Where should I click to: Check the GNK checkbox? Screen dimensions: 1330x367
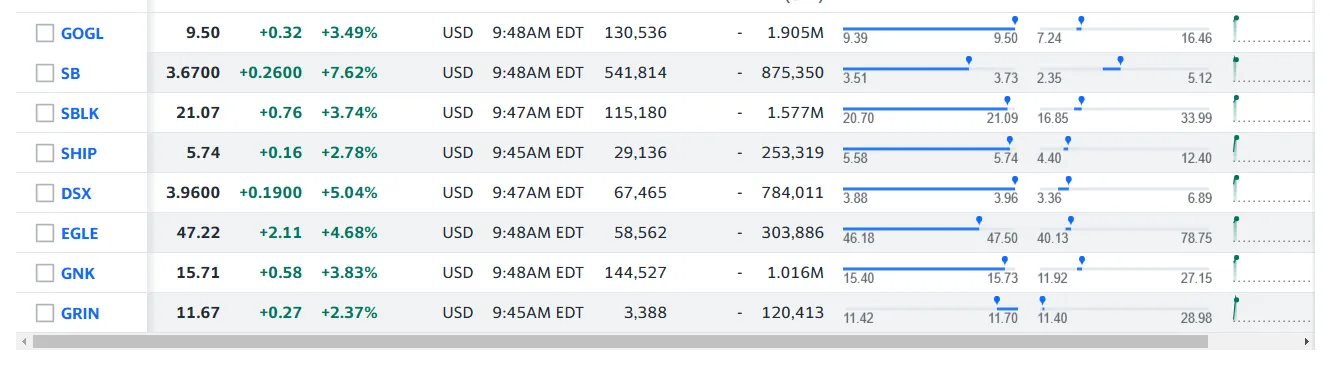tap(44, 273)
